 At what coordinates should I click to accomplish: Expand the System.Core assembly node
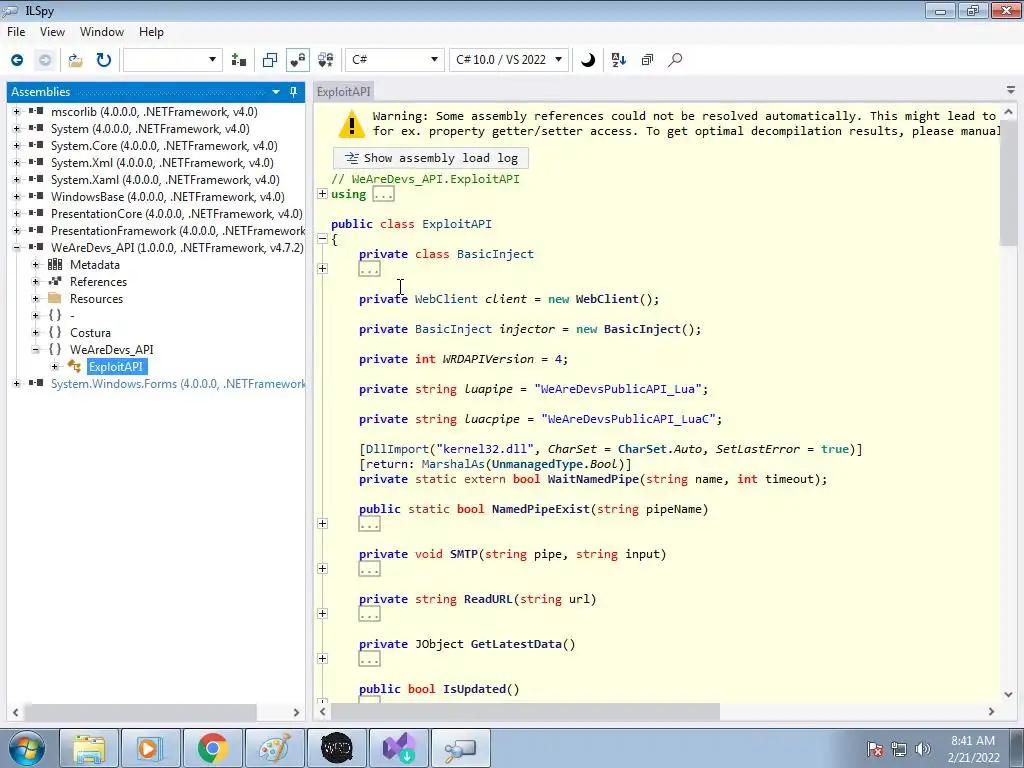[16, 146]
